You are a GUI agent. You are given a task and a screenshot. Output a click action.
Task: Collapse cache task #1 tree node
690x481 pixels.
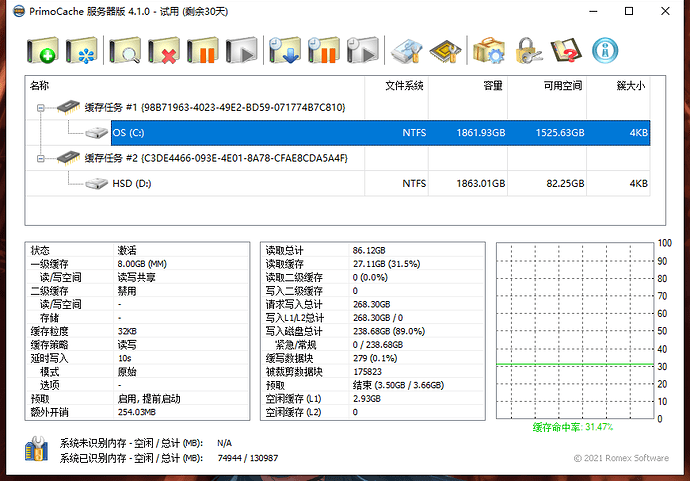point(40,108)
